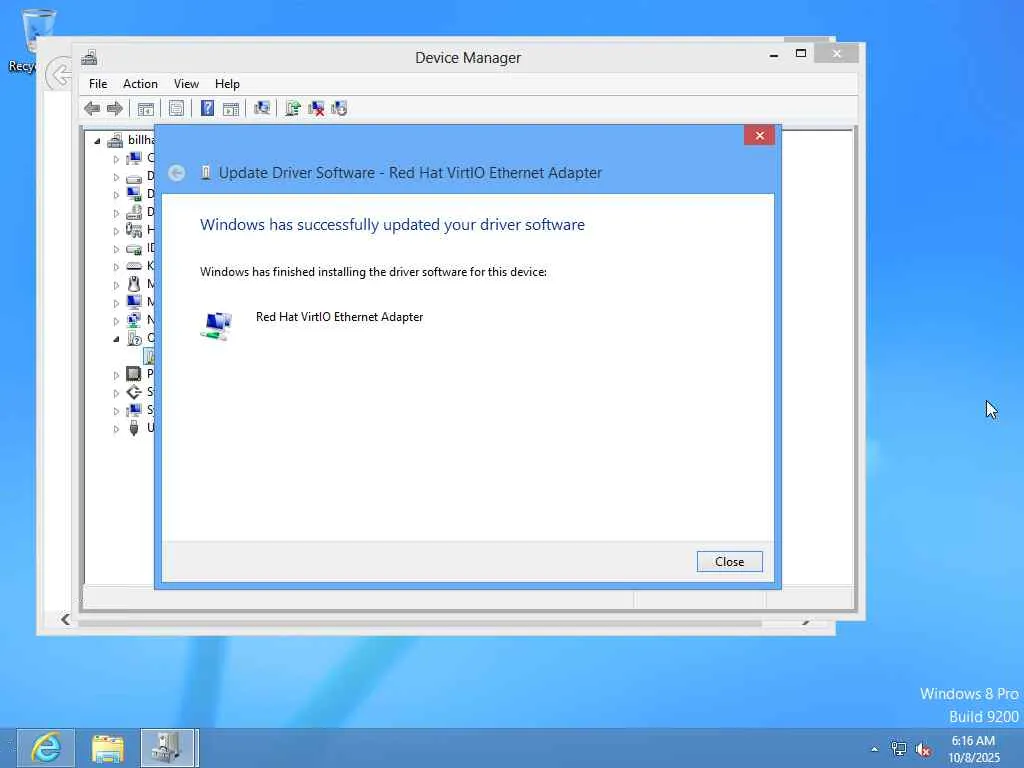Viewport: 1024px width, 768px height.
Task: Expand the System devices node
Action: click(x=116, y=411)
